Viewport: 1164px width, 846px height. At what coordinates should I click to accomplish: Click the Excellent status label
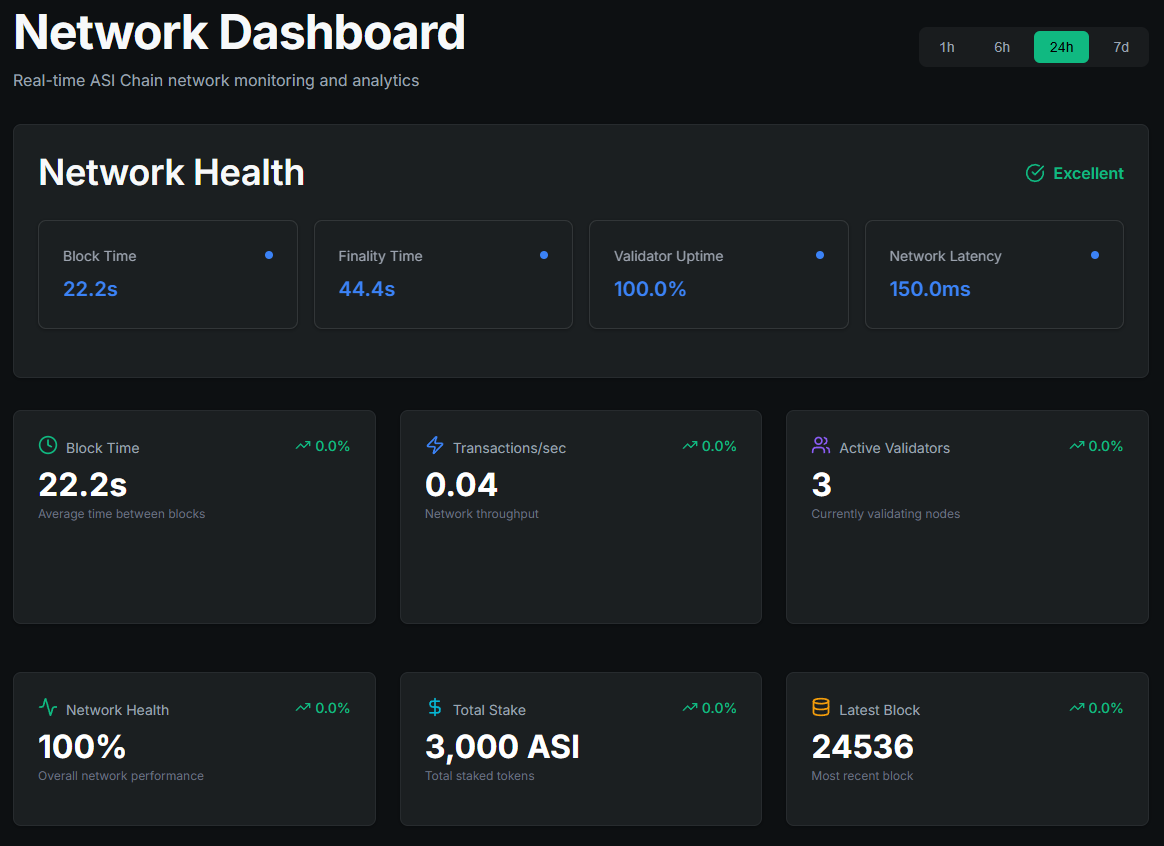click(x=1087, y=173)
